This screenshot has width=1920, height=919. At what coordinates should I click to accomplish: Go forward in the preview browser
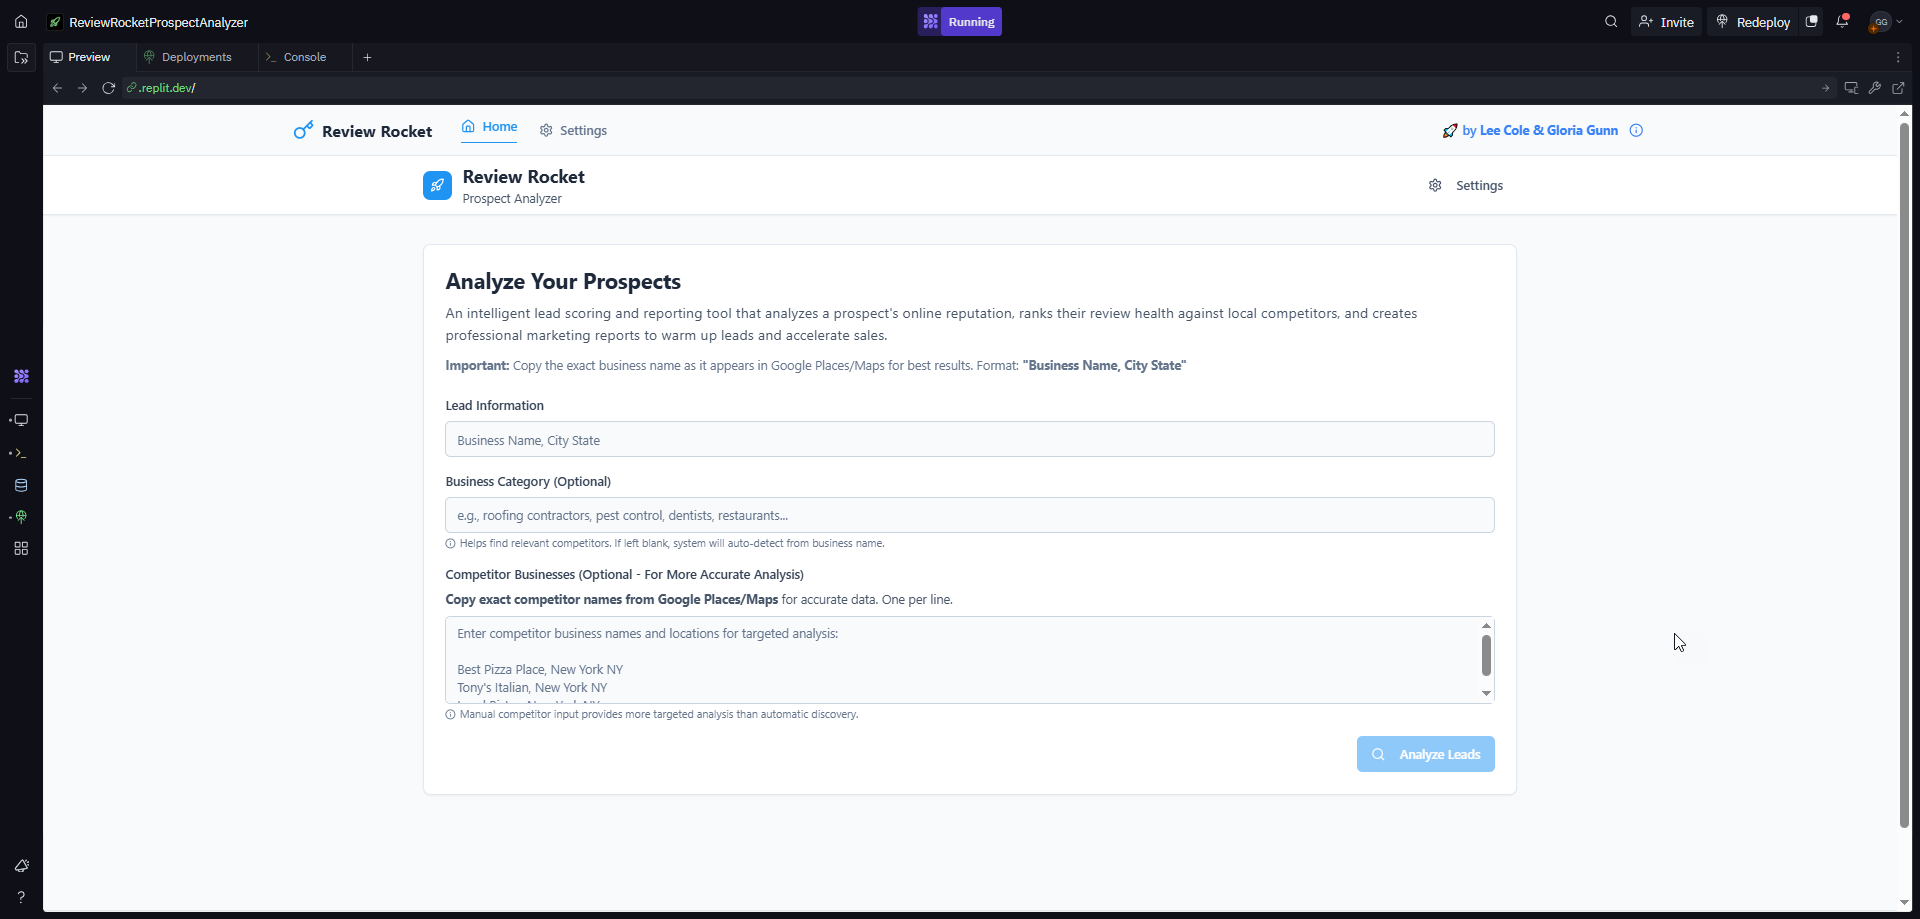[x=83, y=88]
